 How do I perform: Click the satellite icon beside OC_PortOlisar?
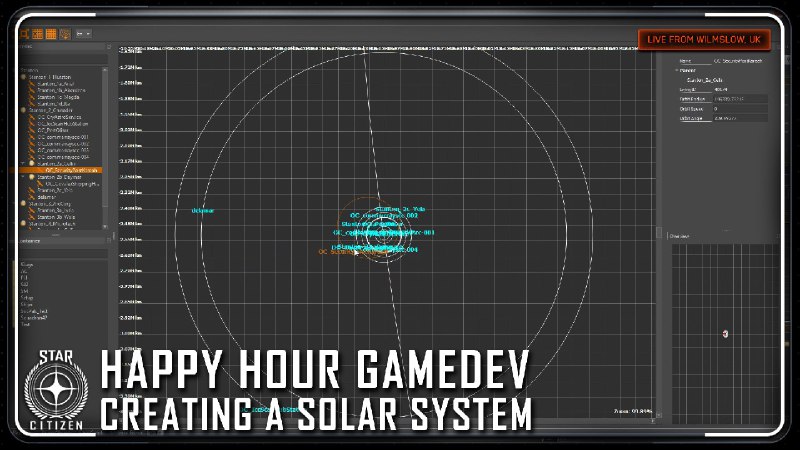(32, 130)
